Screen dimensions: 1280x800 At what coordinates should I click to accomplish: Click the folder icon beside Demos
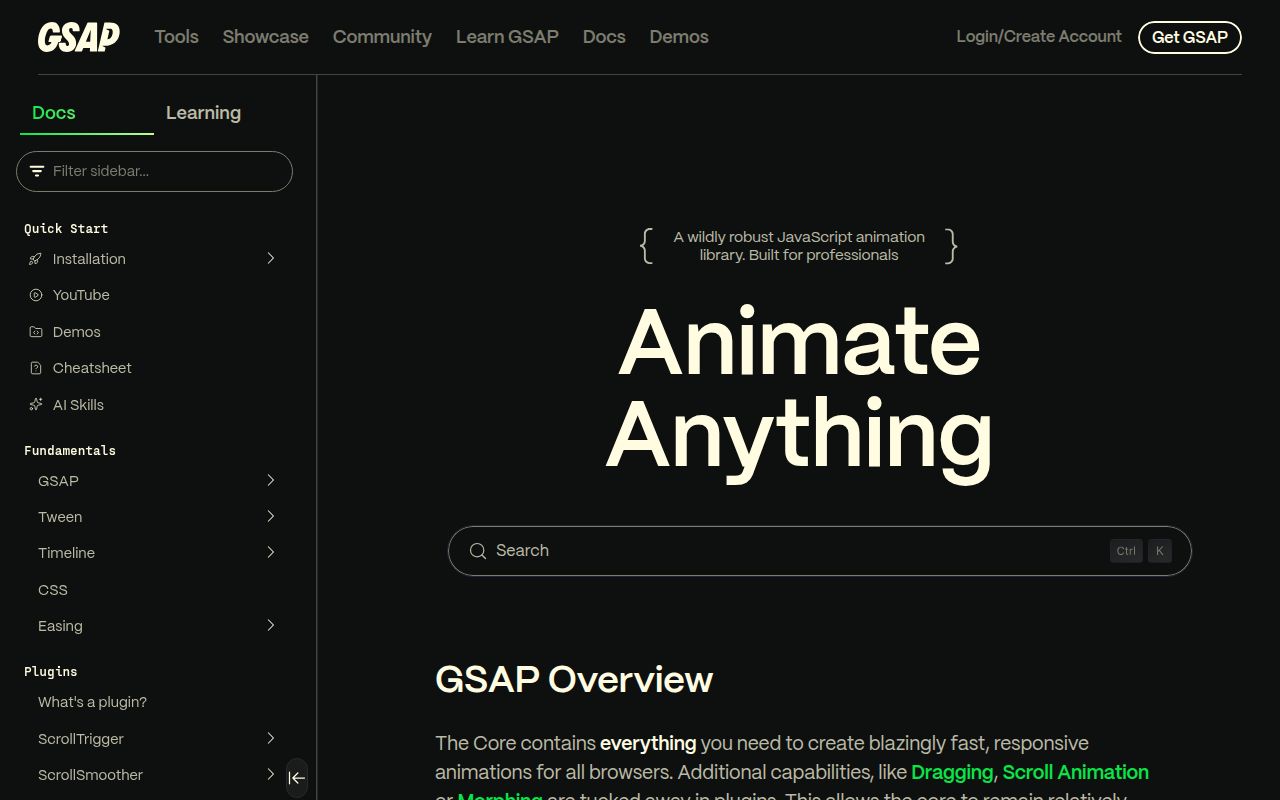point(35,332)
